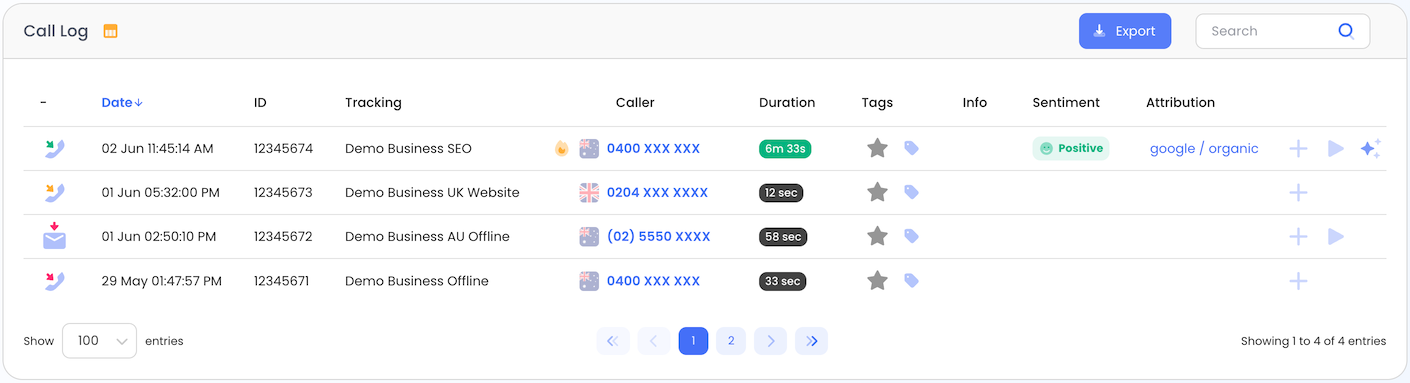Click the Attribution column header
The width and height of the screenshot is (1410, 383).
pyautogui.click(x=1180, y=102)
